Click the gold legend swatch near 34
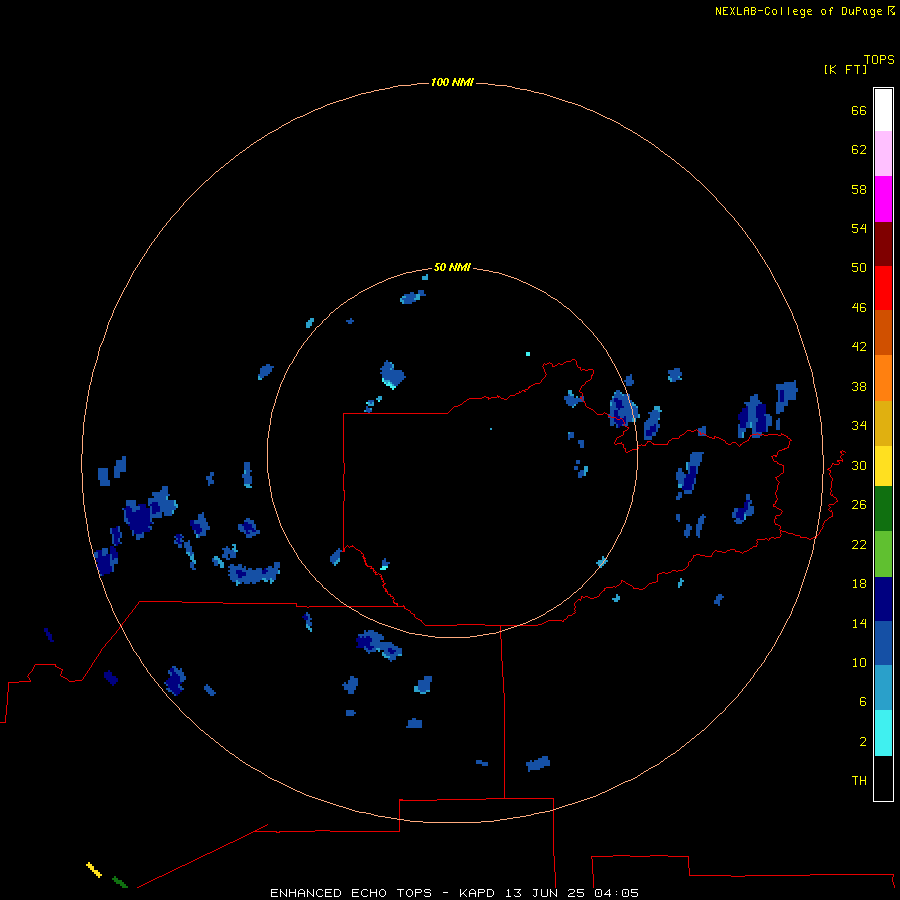 (x=883, y=423)
